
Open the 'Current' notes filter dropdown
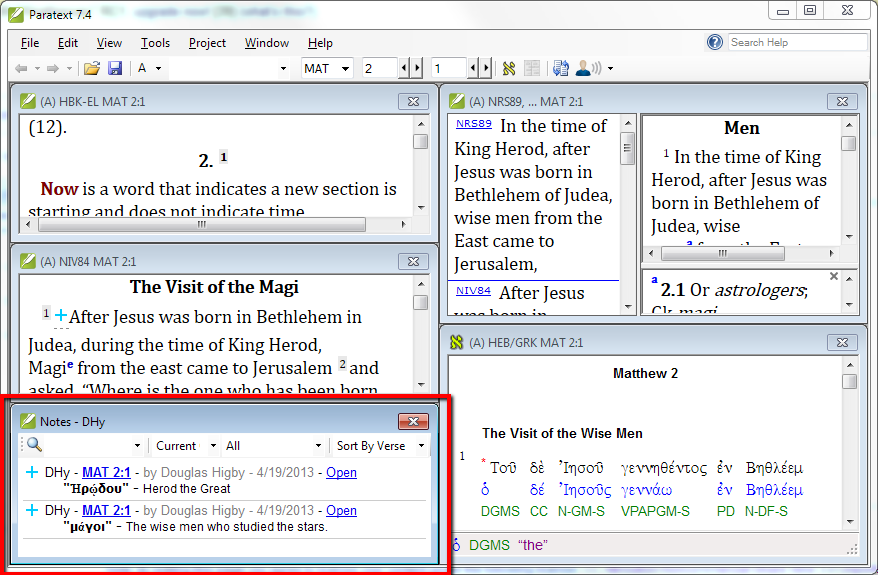(213, 446)
